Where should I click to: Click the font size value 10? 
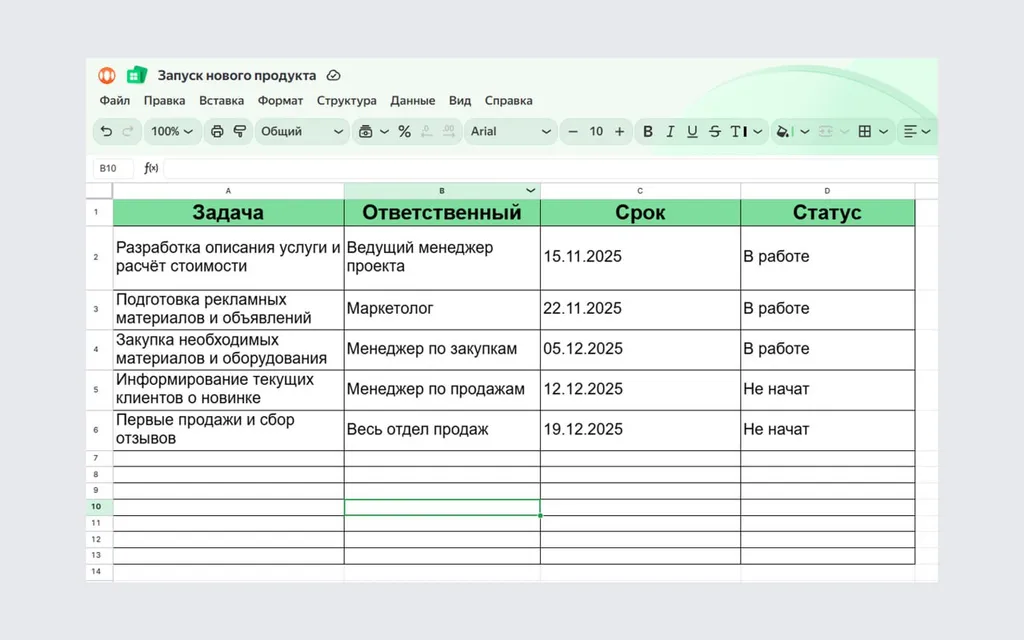[x=596, y=131]
